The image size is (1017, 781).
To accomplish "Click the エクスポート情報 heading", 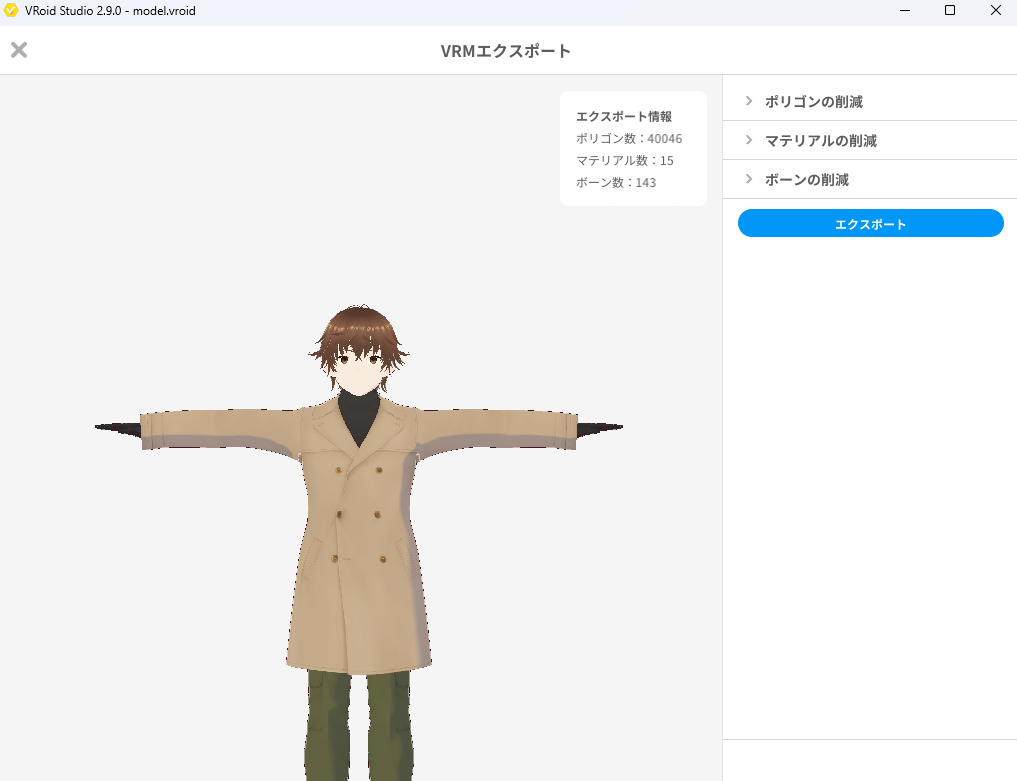I will tap(624, 117).
